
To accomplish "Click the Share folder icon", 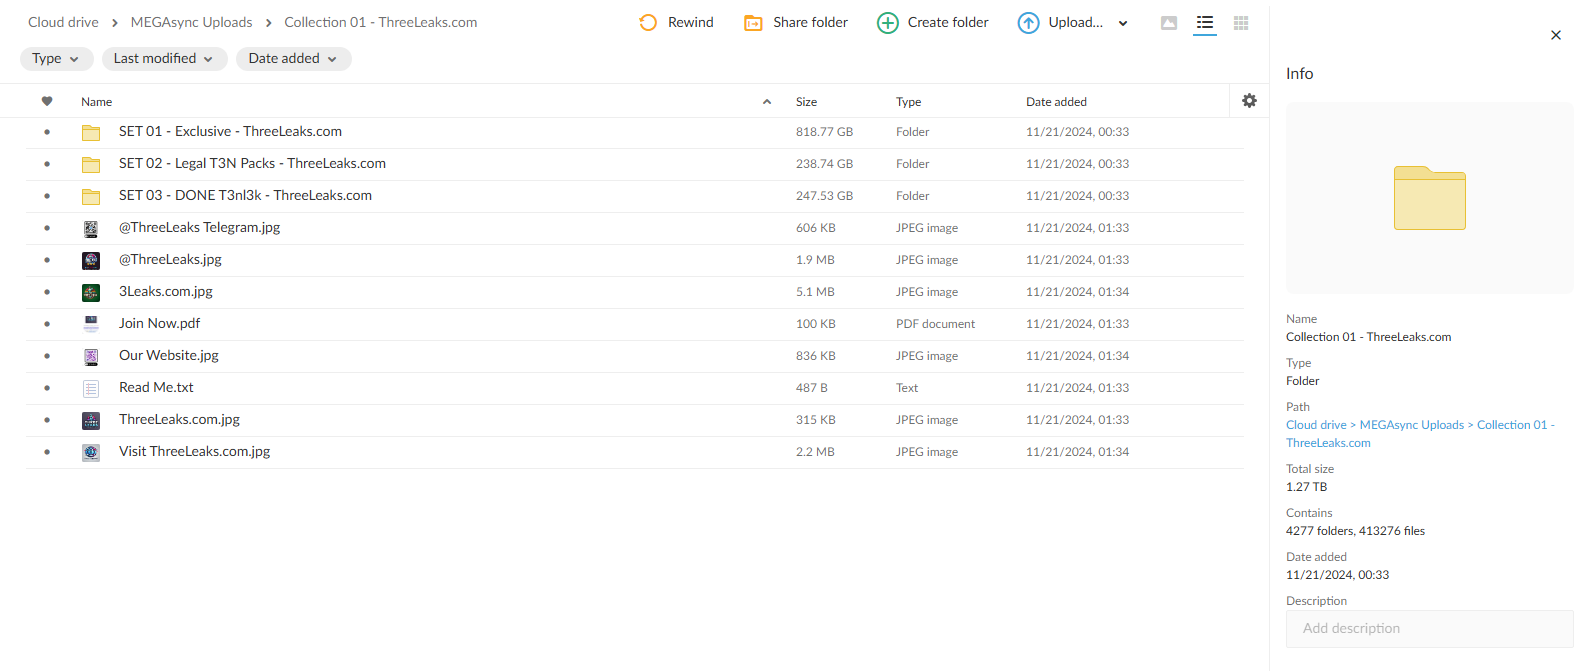I will tap(753, 23).
